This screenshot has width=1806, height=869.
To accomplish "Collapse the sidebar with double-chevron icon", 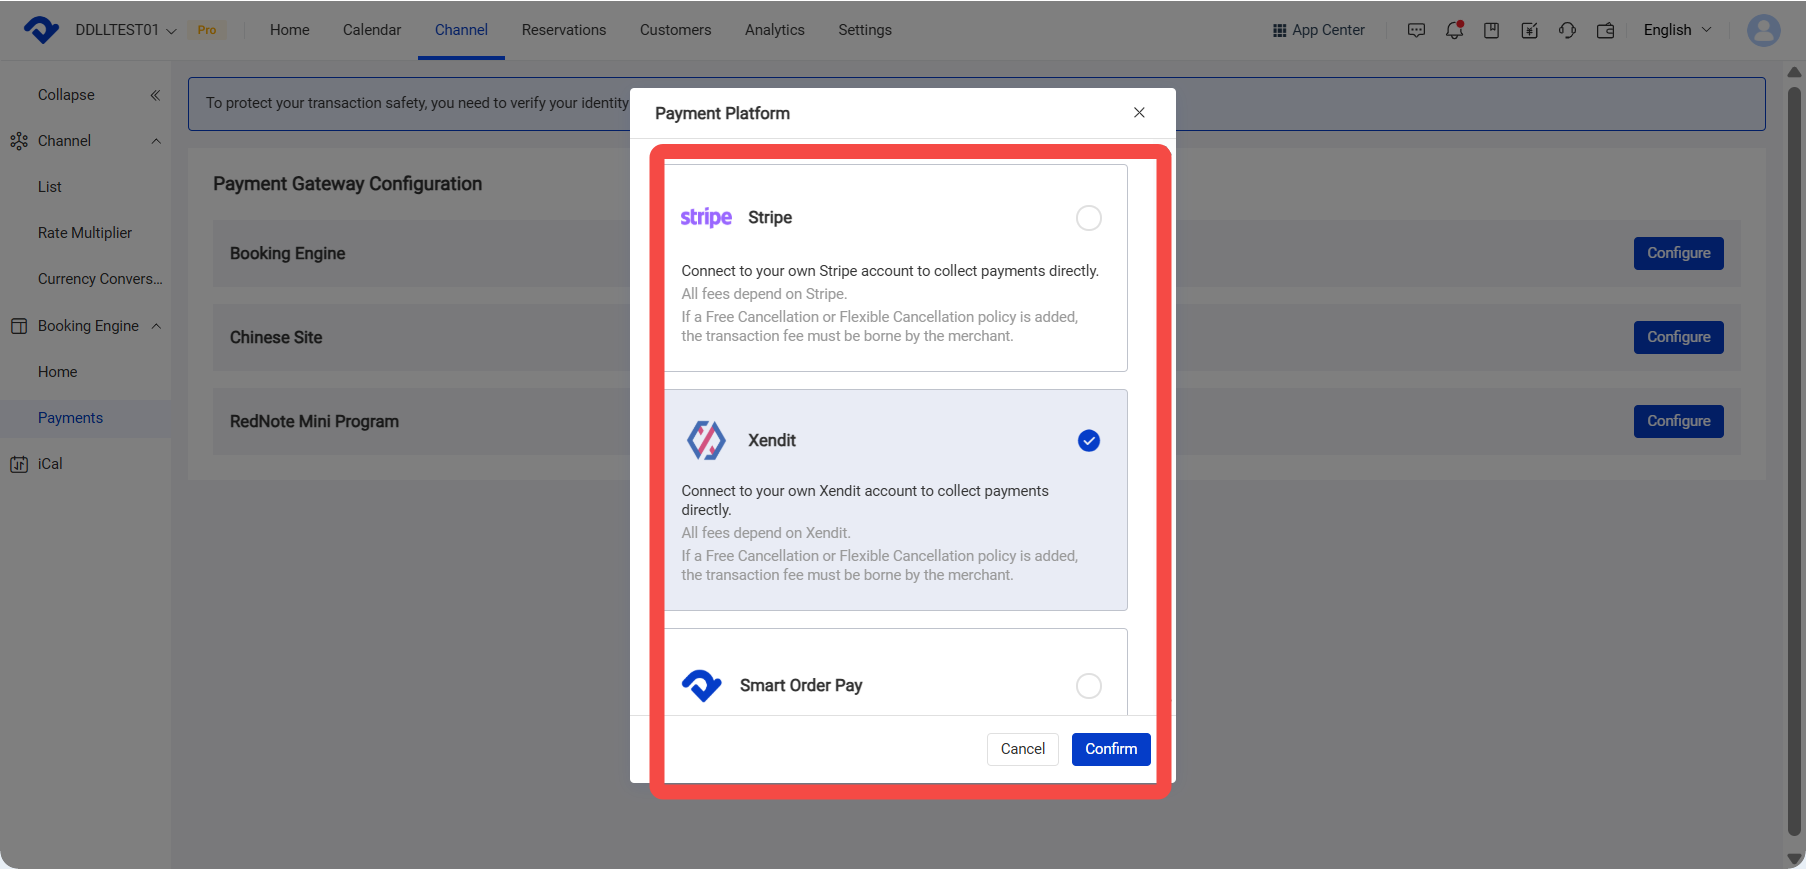I will [x=155, y=95].
